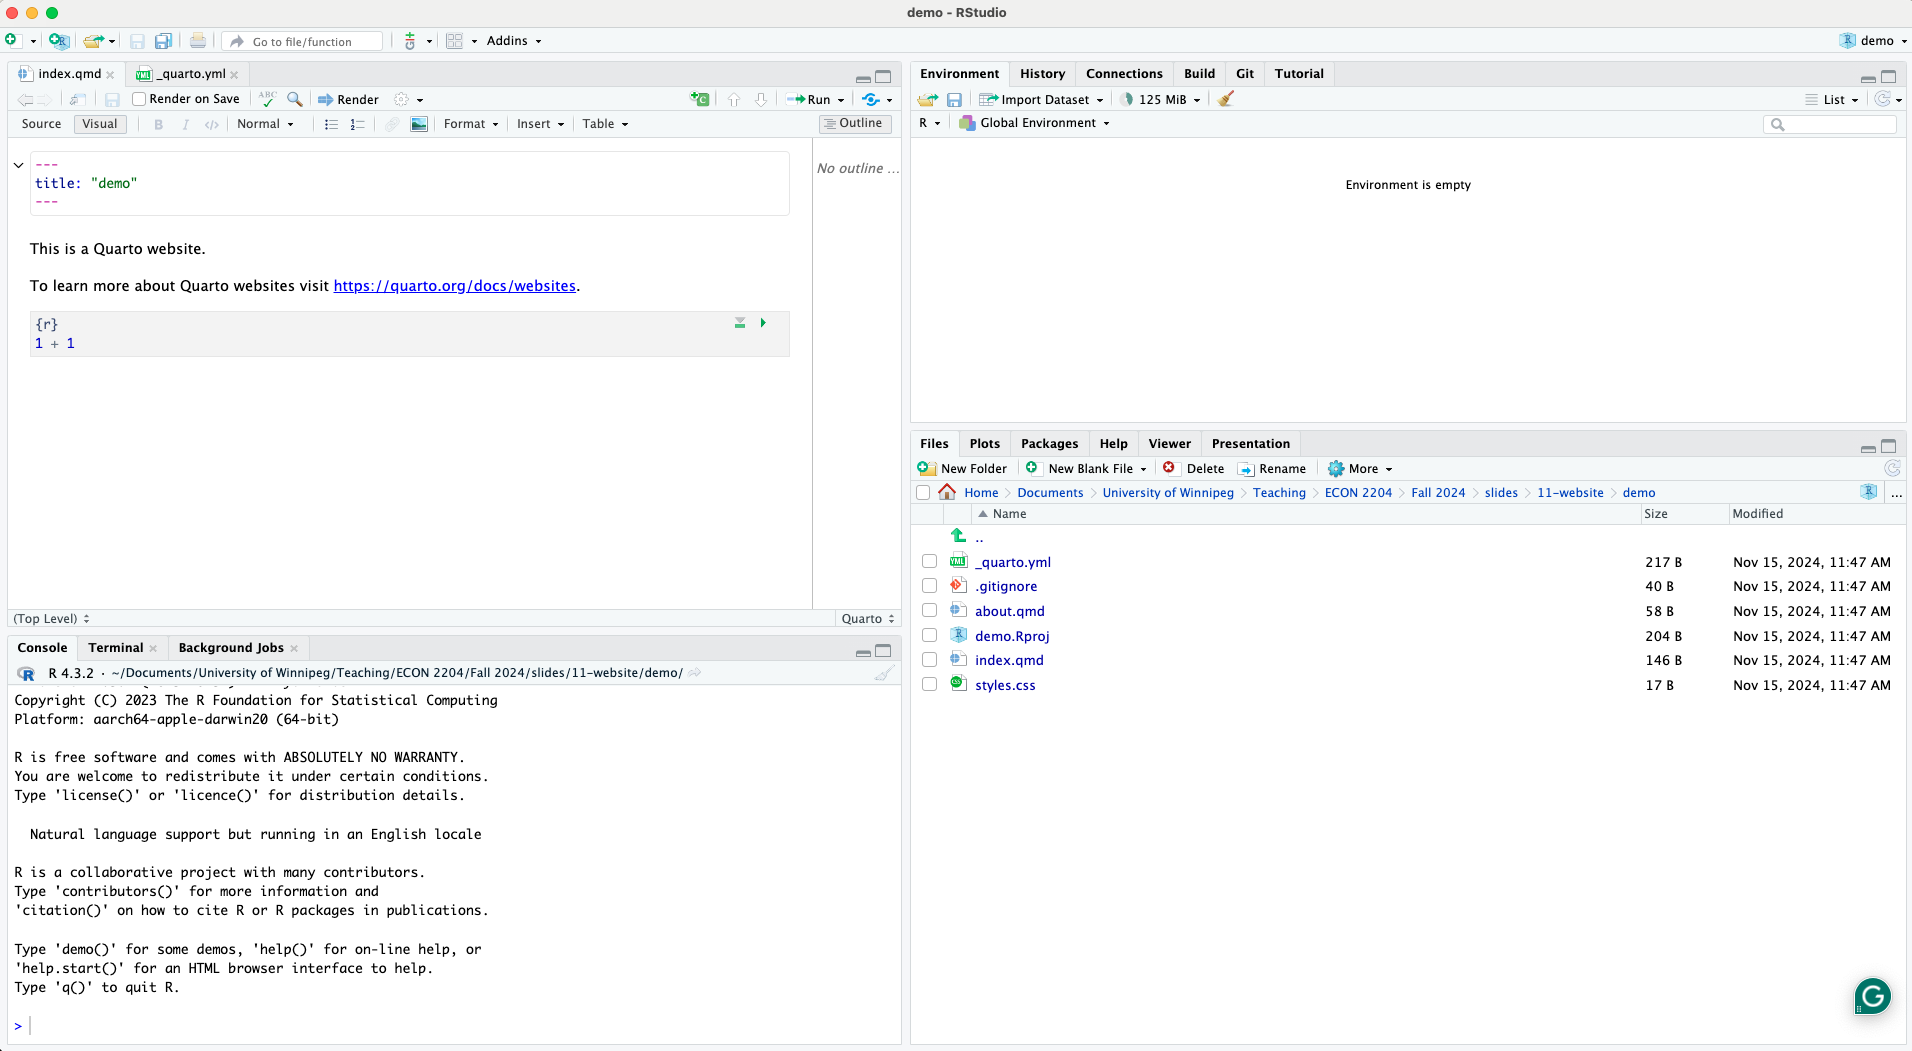Click the Home folder icon in Files
The image size is (1912, 1051).
(947, 492)
